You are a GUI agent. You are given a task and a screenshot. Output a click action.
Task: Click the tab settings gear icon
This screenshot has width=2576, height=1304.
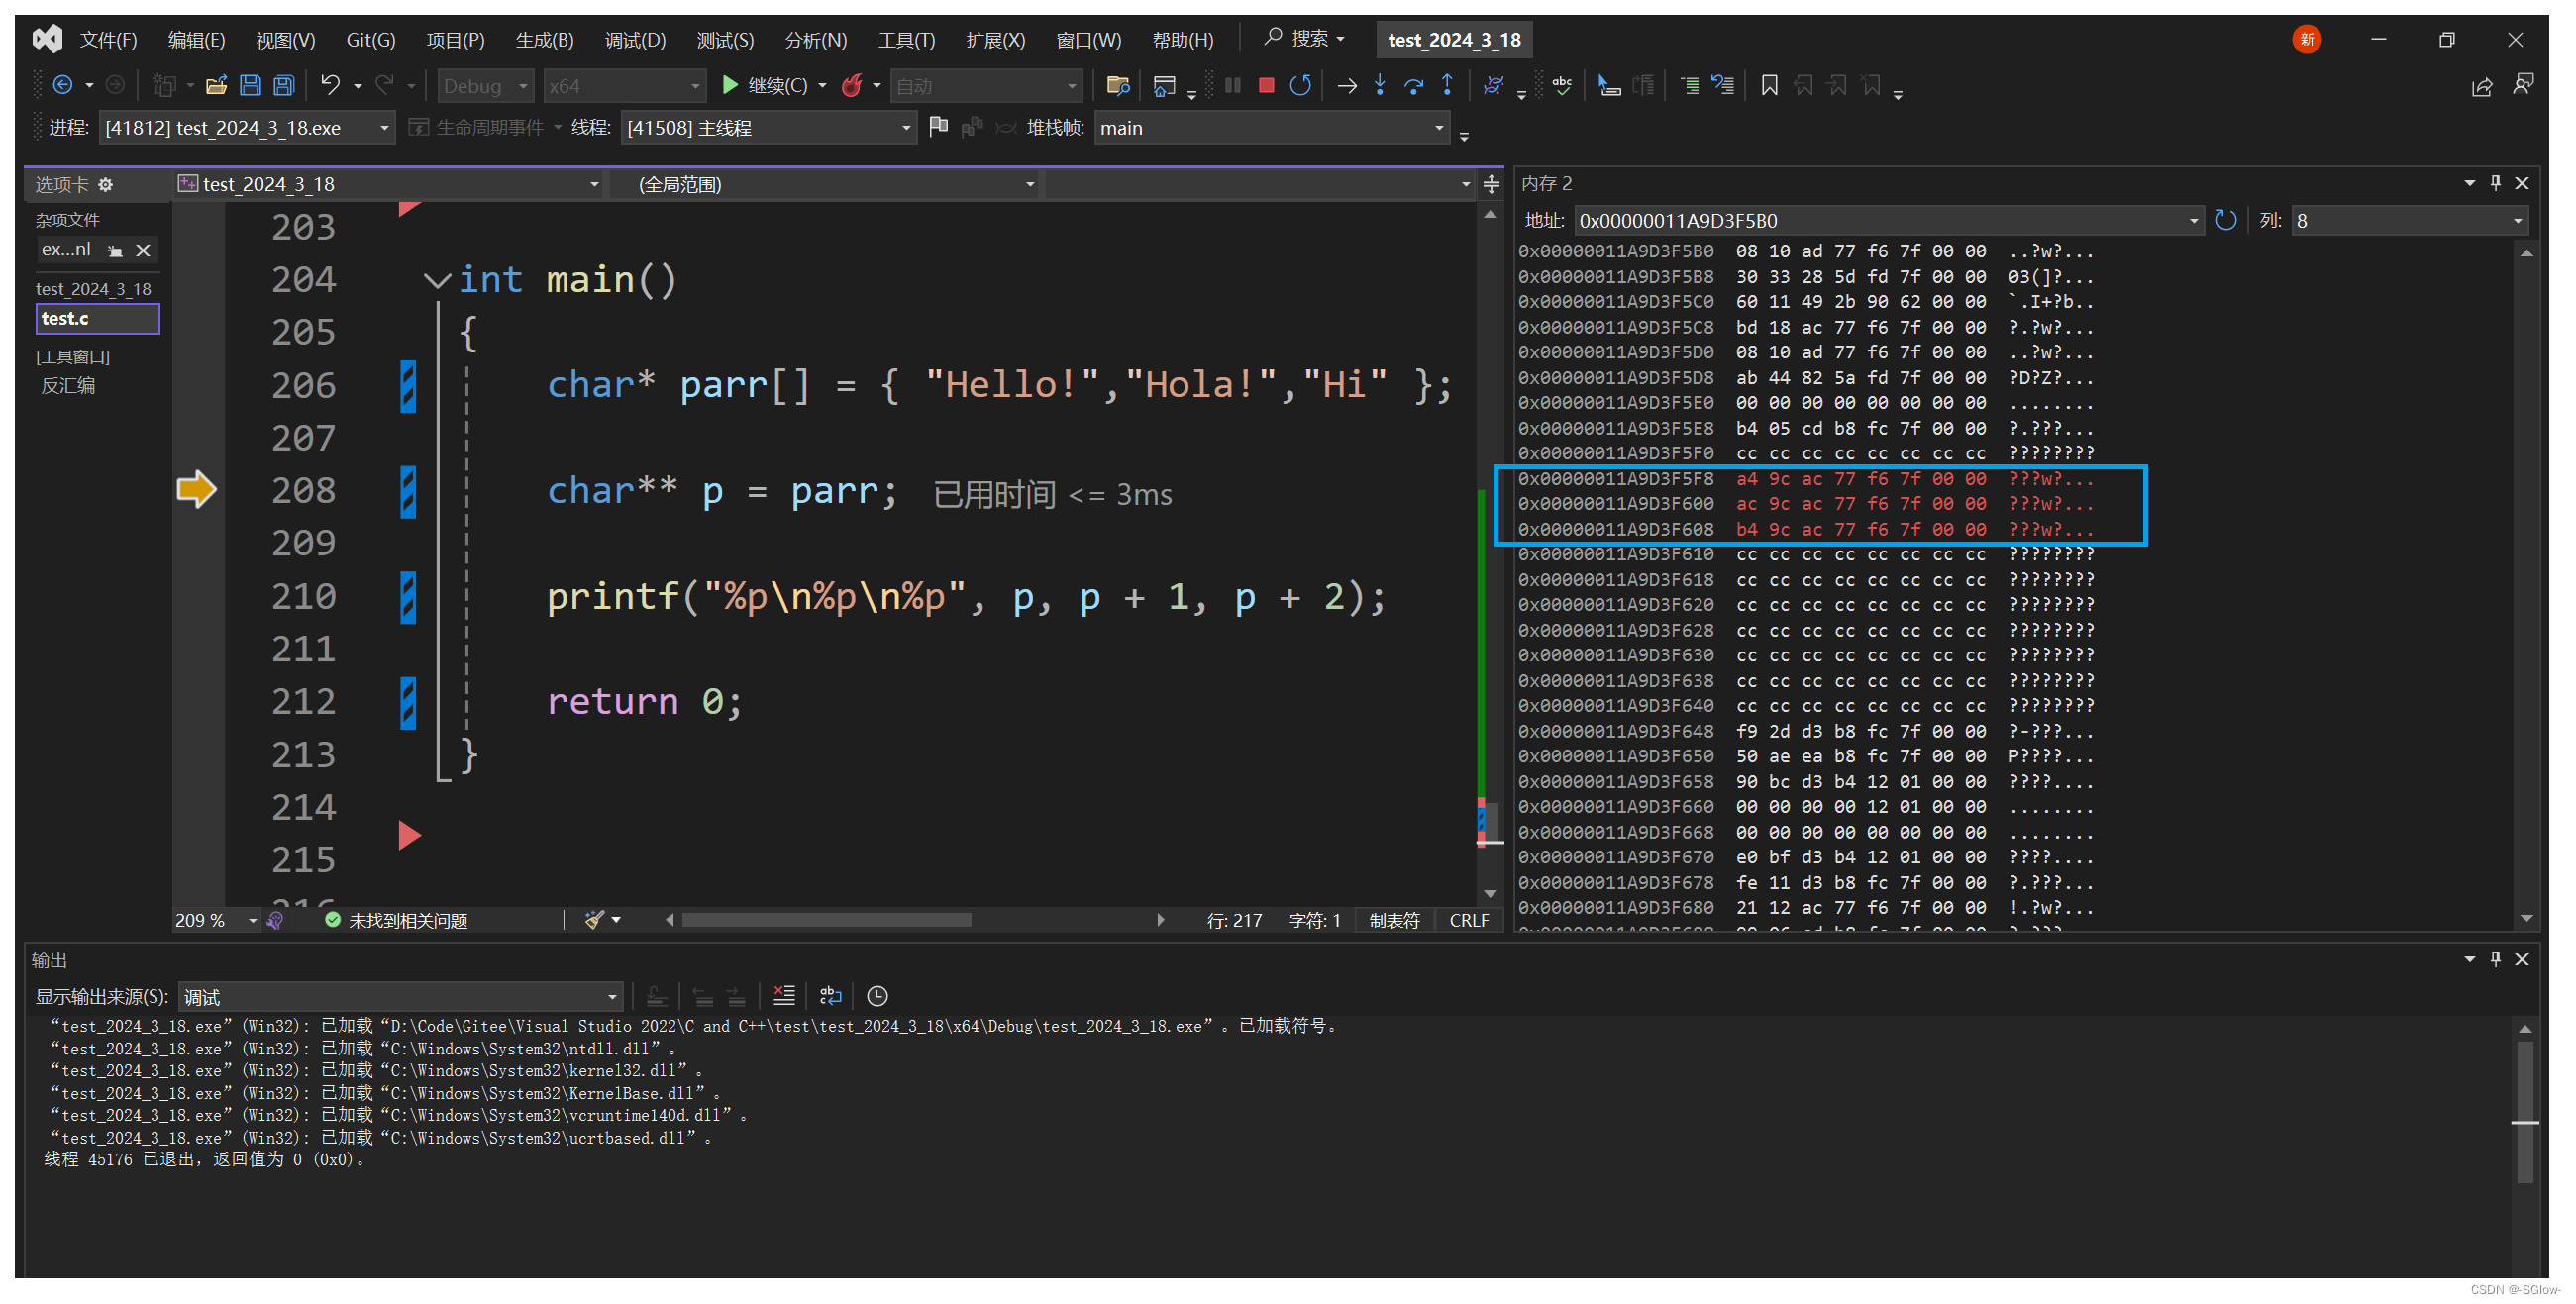point(106,184)
